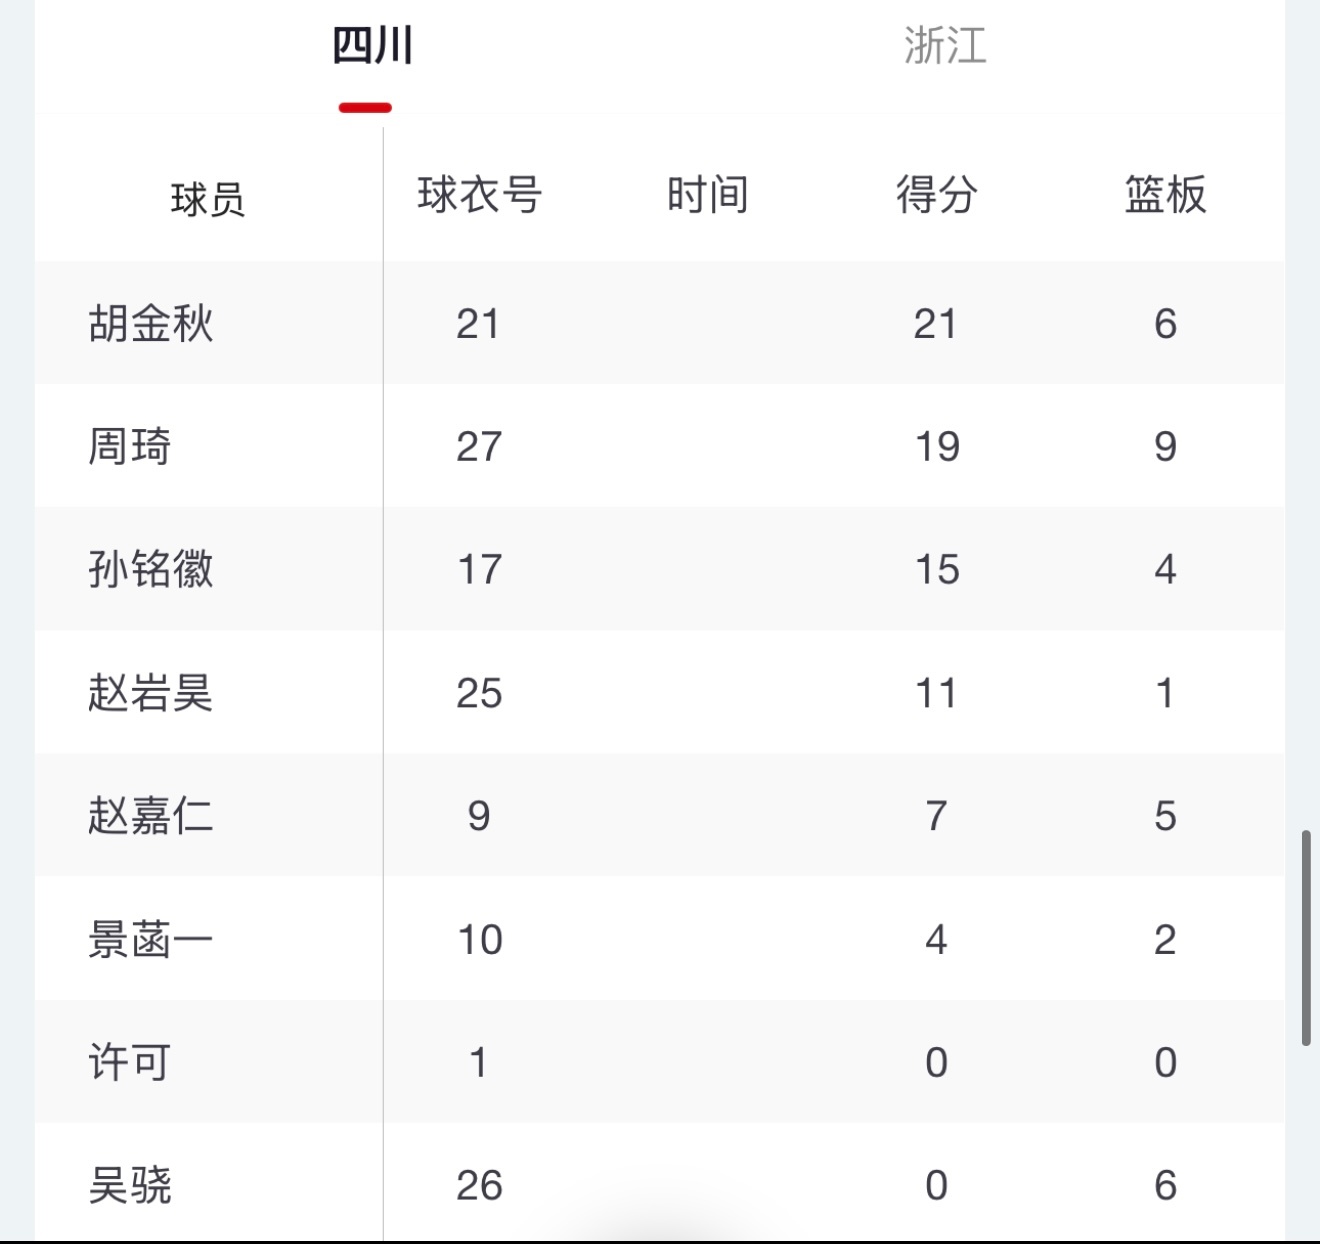Click the 球衣号 column header
The width and height of the screenshot is (1320, 1244).
pyautogui.click(x=479, y=195)
